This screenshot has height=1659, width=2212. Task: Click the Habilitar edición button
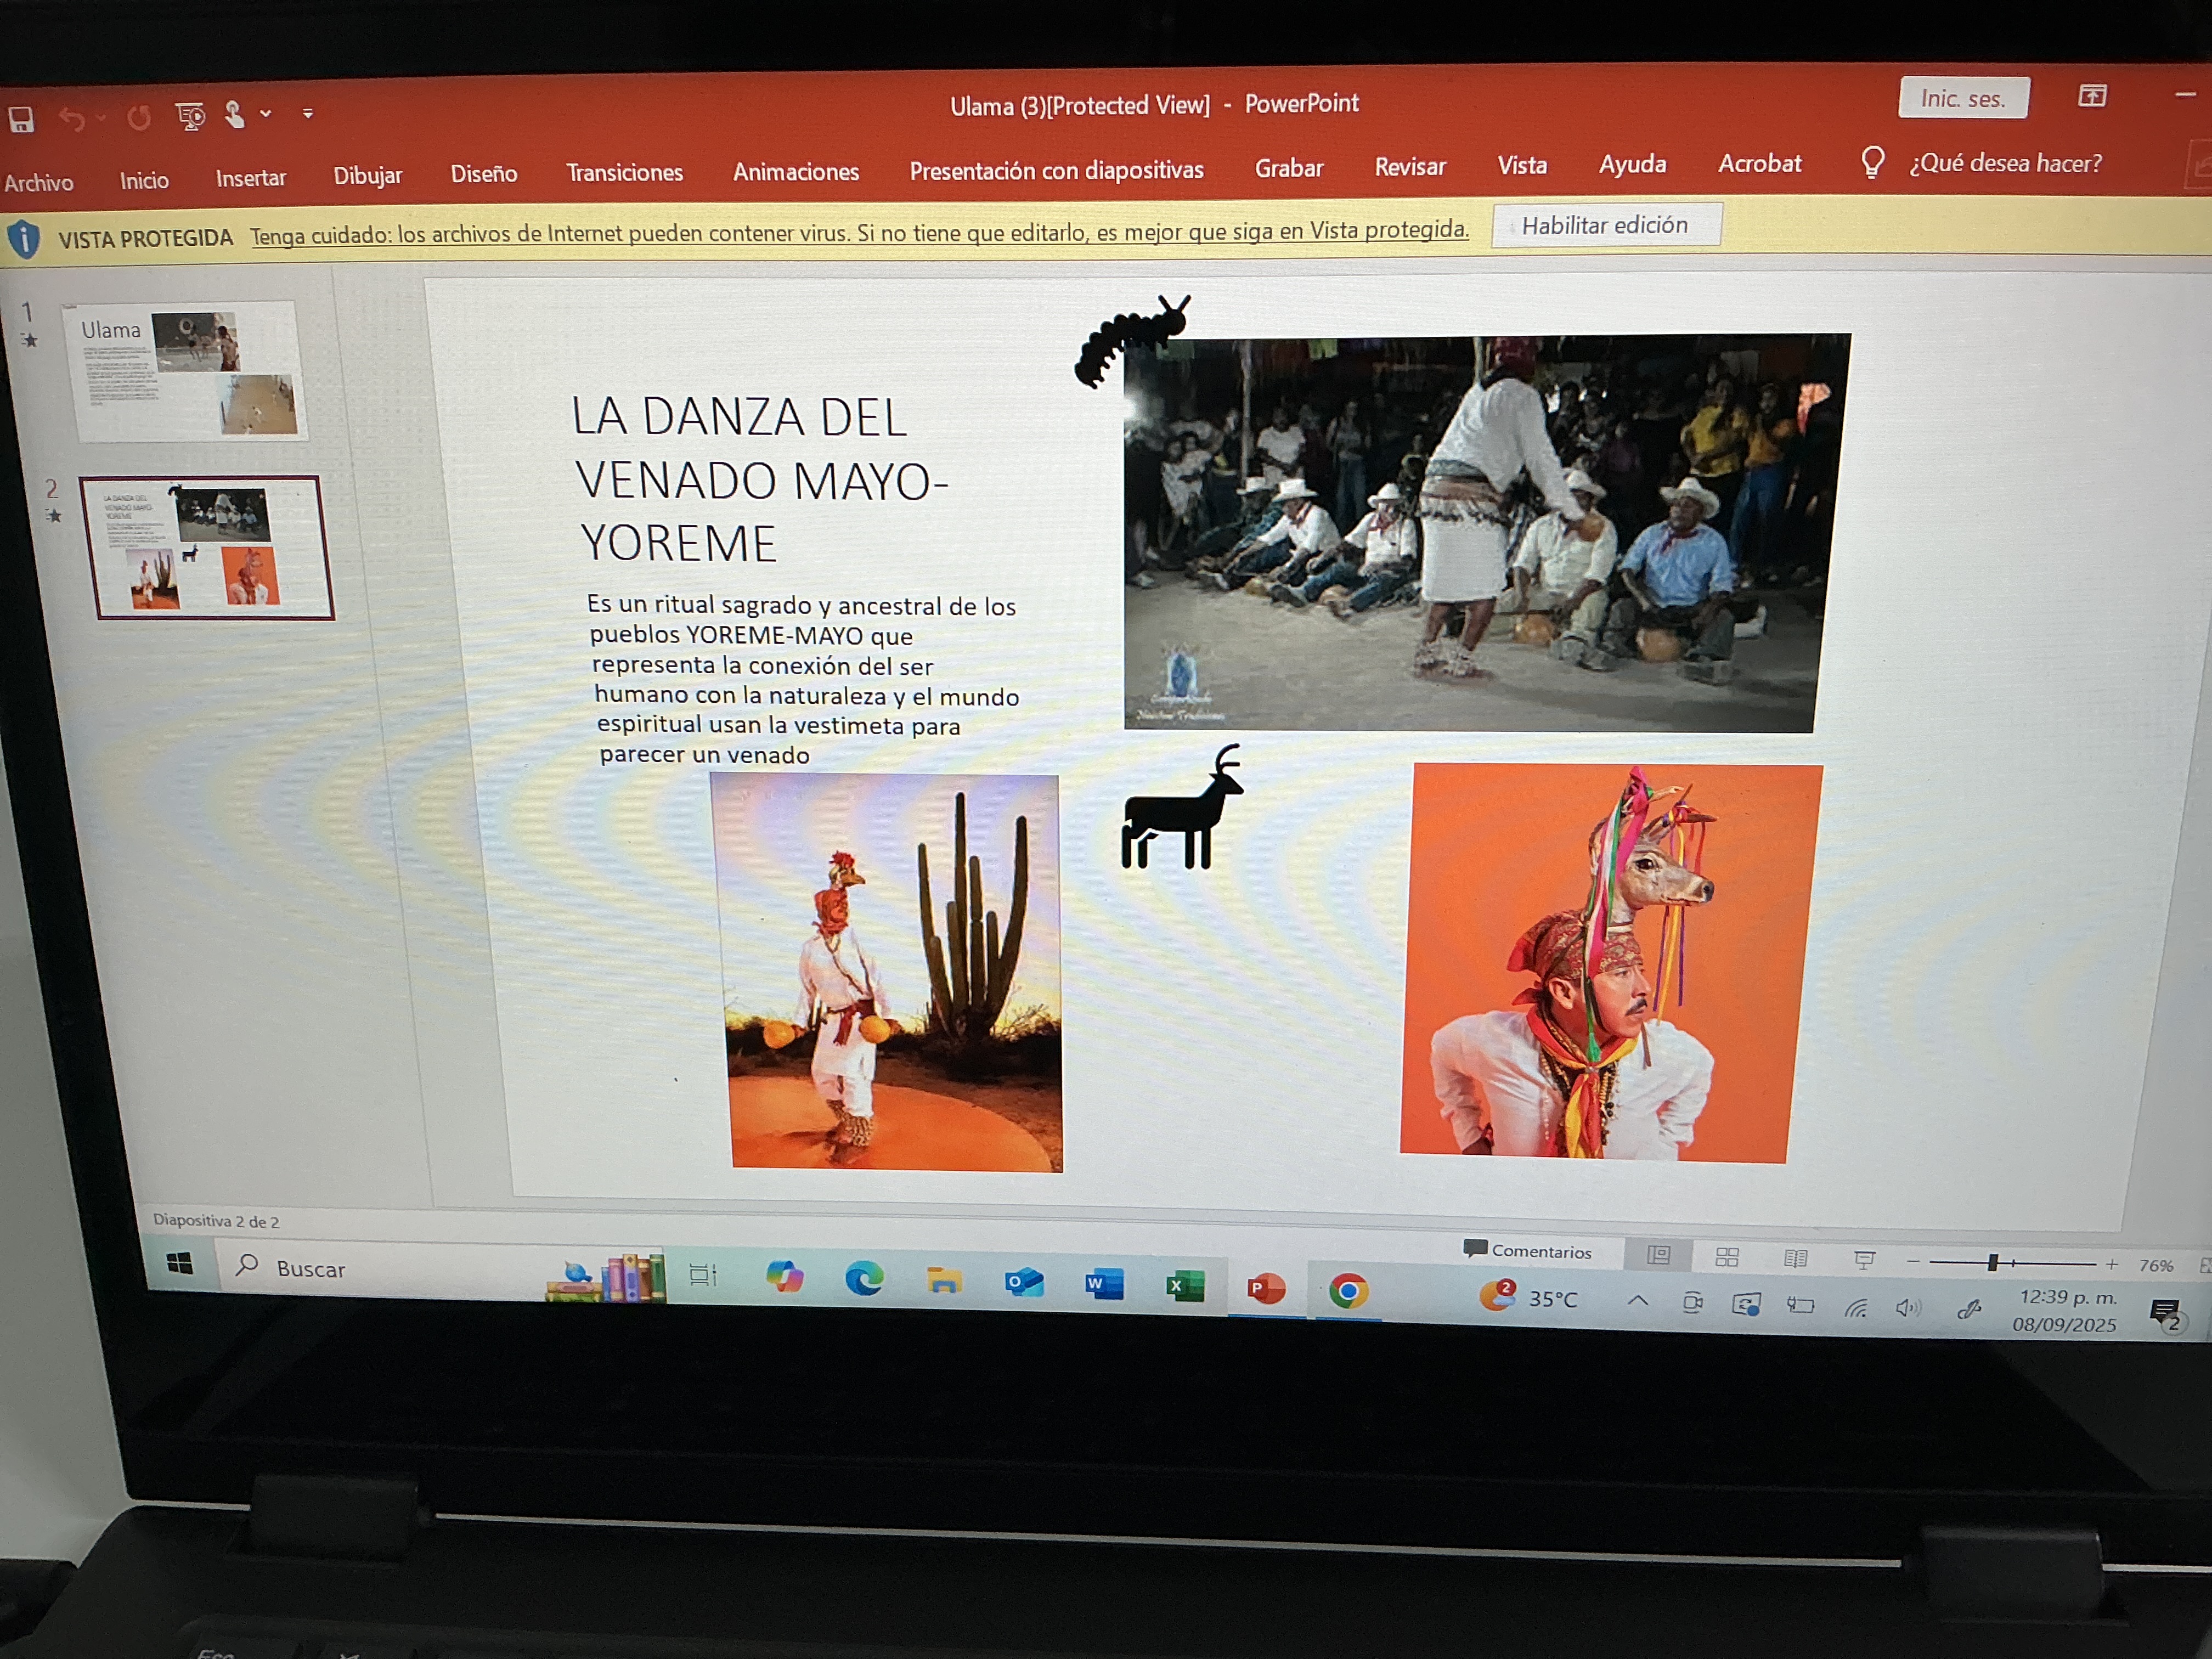pyautogui.click(x=1605, y=225)
